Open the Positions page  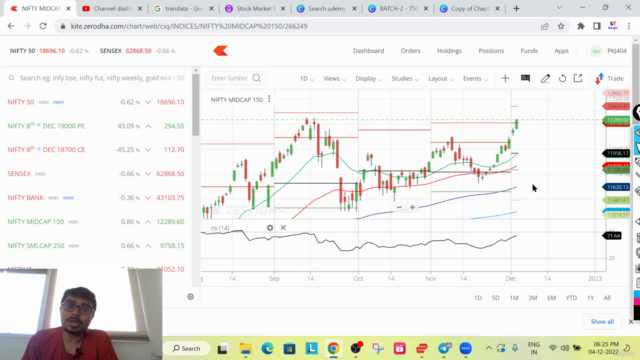click(x=491, y=51)
